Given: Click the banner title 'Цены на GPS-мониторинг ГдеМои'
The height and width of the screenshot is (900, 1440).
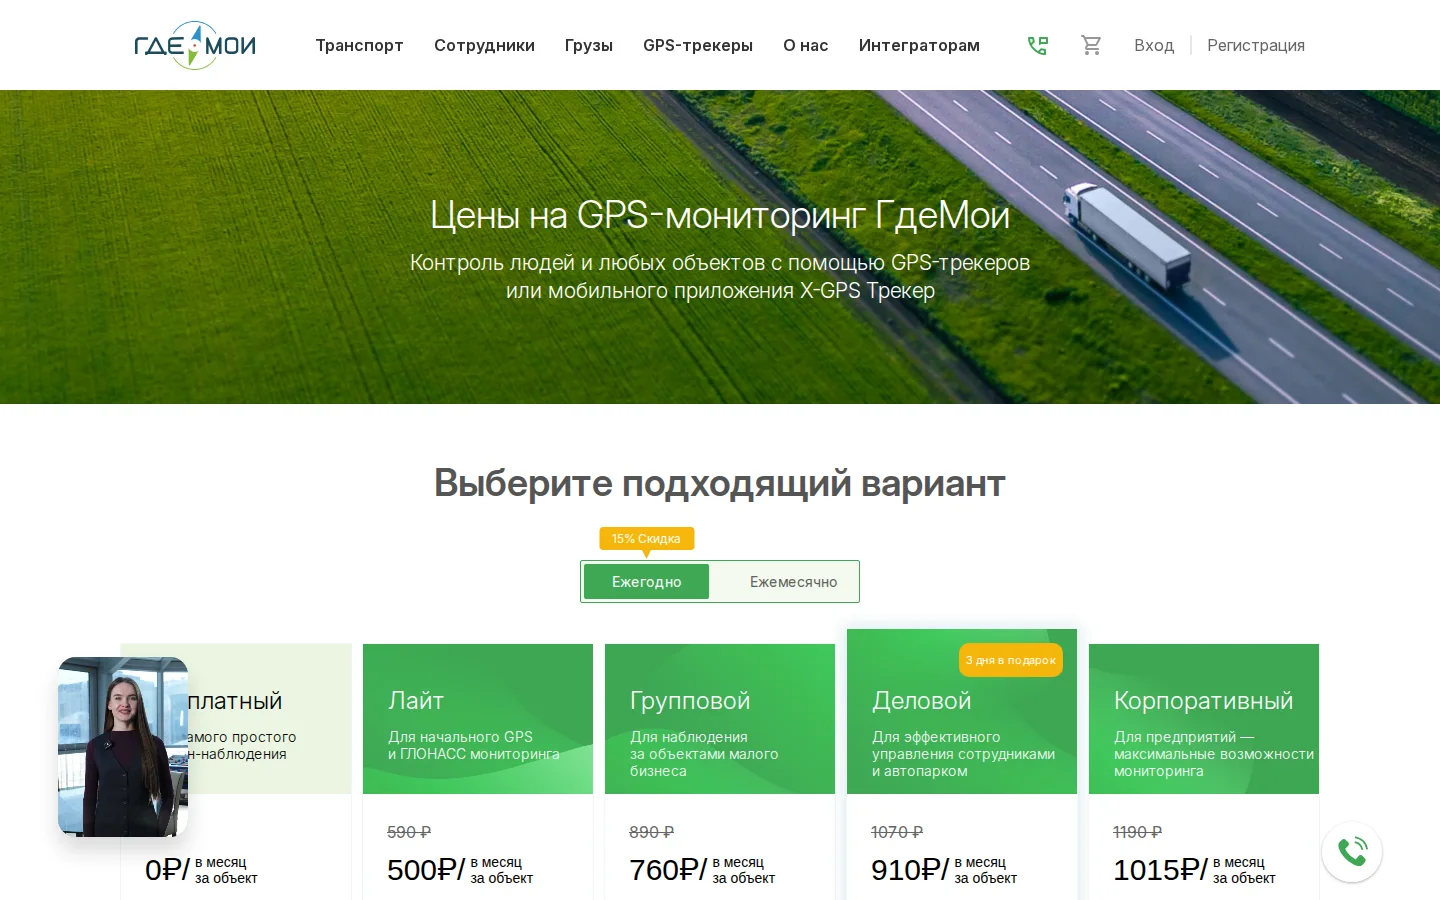Looking at the screenshot, I should (x=720, y=215).
